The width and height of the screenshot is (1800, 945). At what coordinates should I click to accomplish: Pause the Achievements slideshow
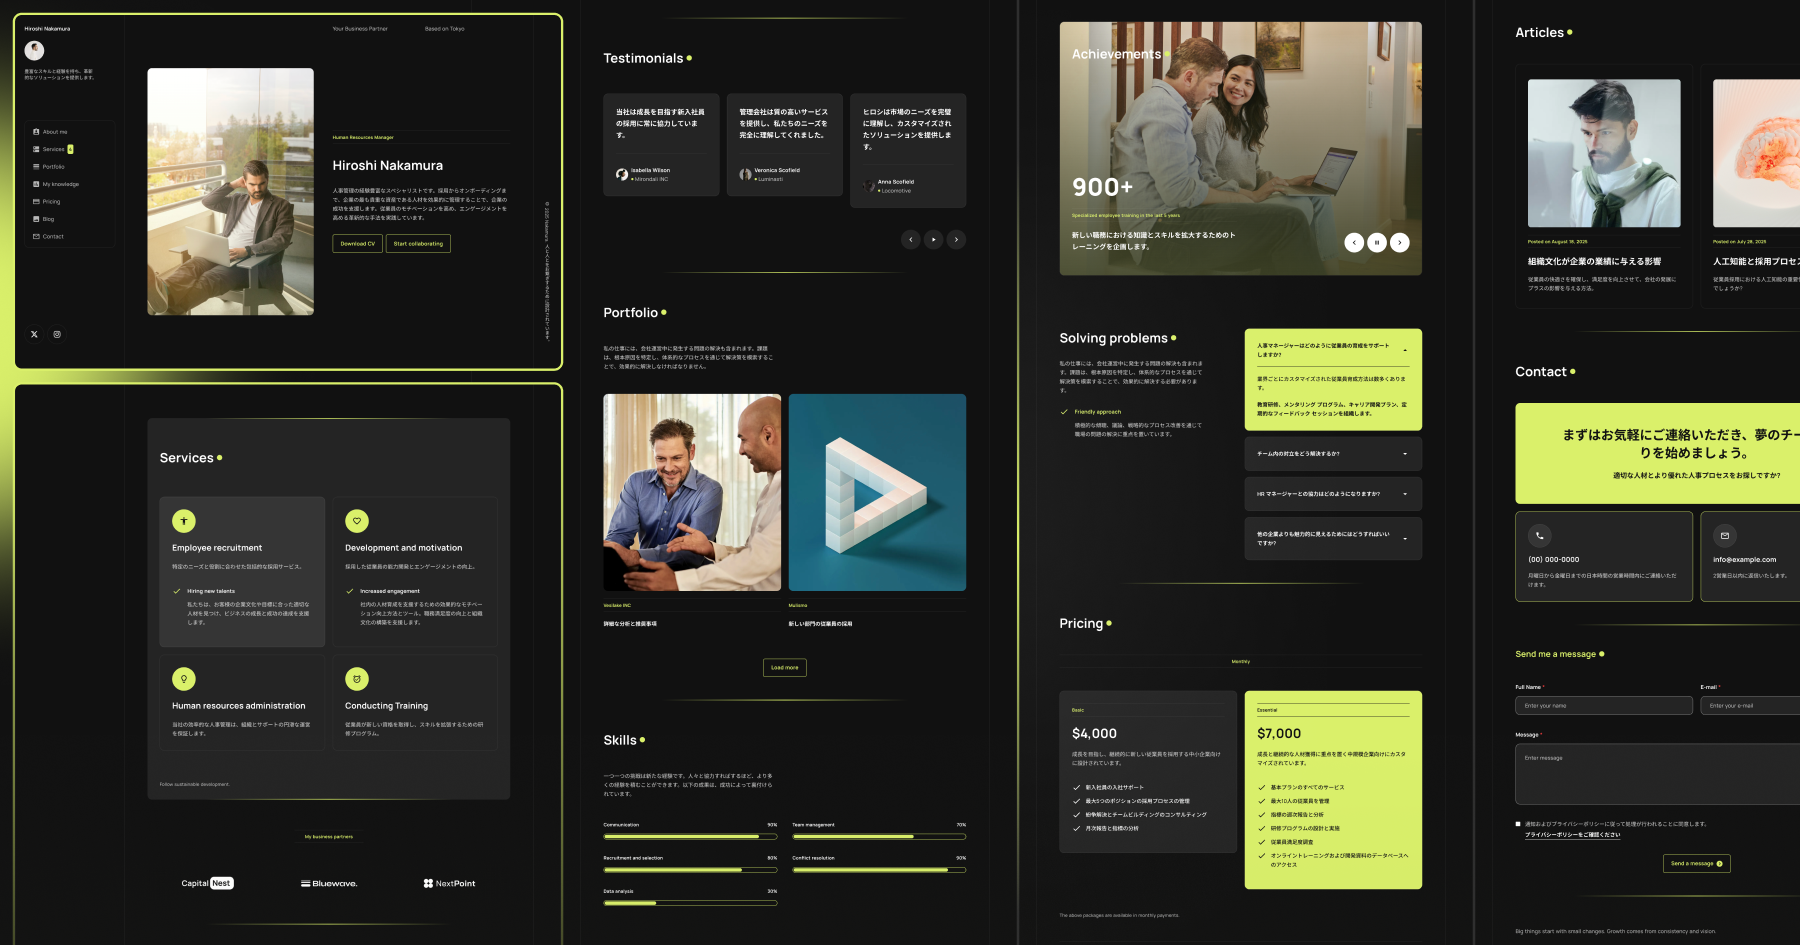[1377, 242]
